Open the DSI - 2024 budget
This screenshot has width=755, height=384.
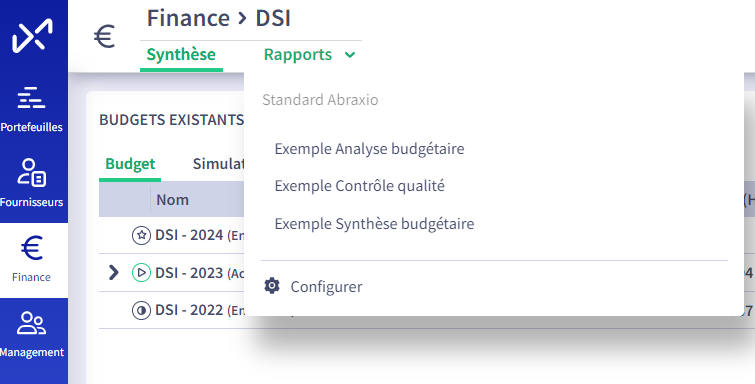click(x=189, y=235)
